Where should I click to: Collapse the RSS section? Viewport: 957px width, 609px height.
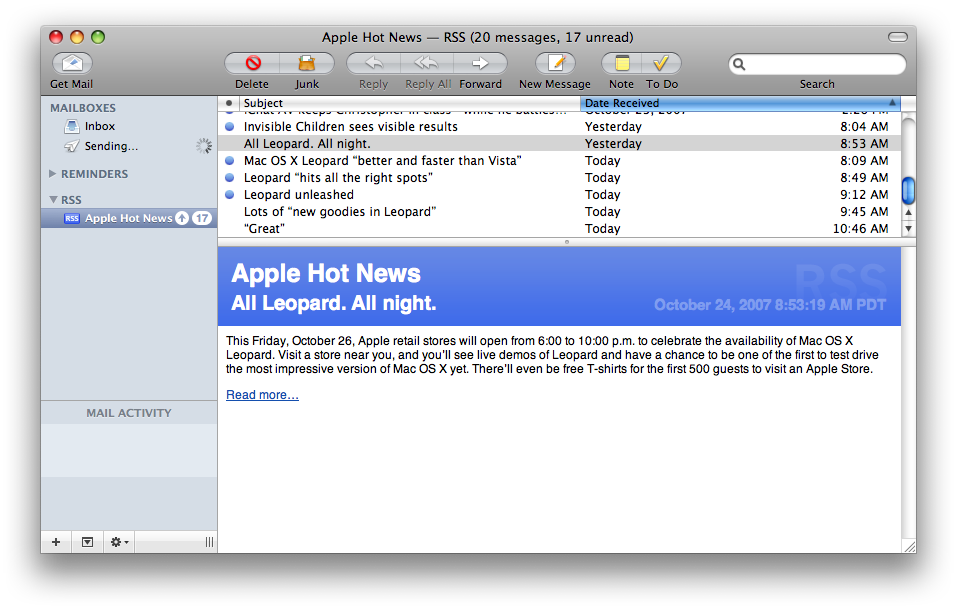pyautogui.click(x=53, y=200)
